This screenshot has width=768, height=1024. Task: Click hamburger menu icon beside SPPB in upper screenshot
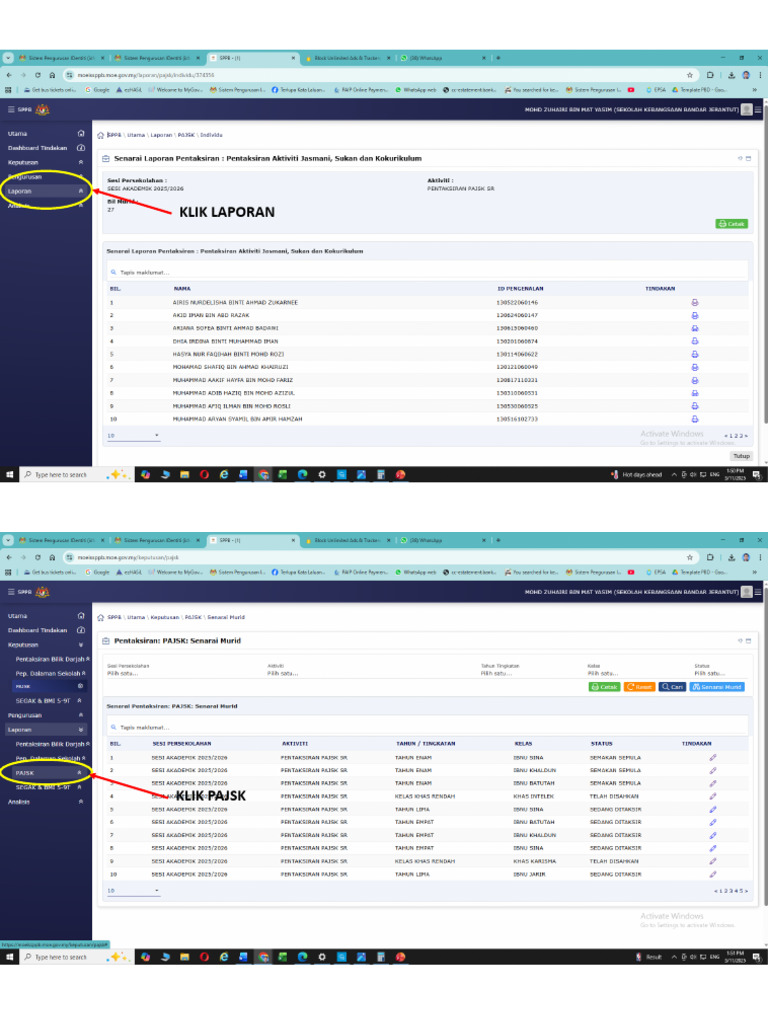(x=11, y=110)
